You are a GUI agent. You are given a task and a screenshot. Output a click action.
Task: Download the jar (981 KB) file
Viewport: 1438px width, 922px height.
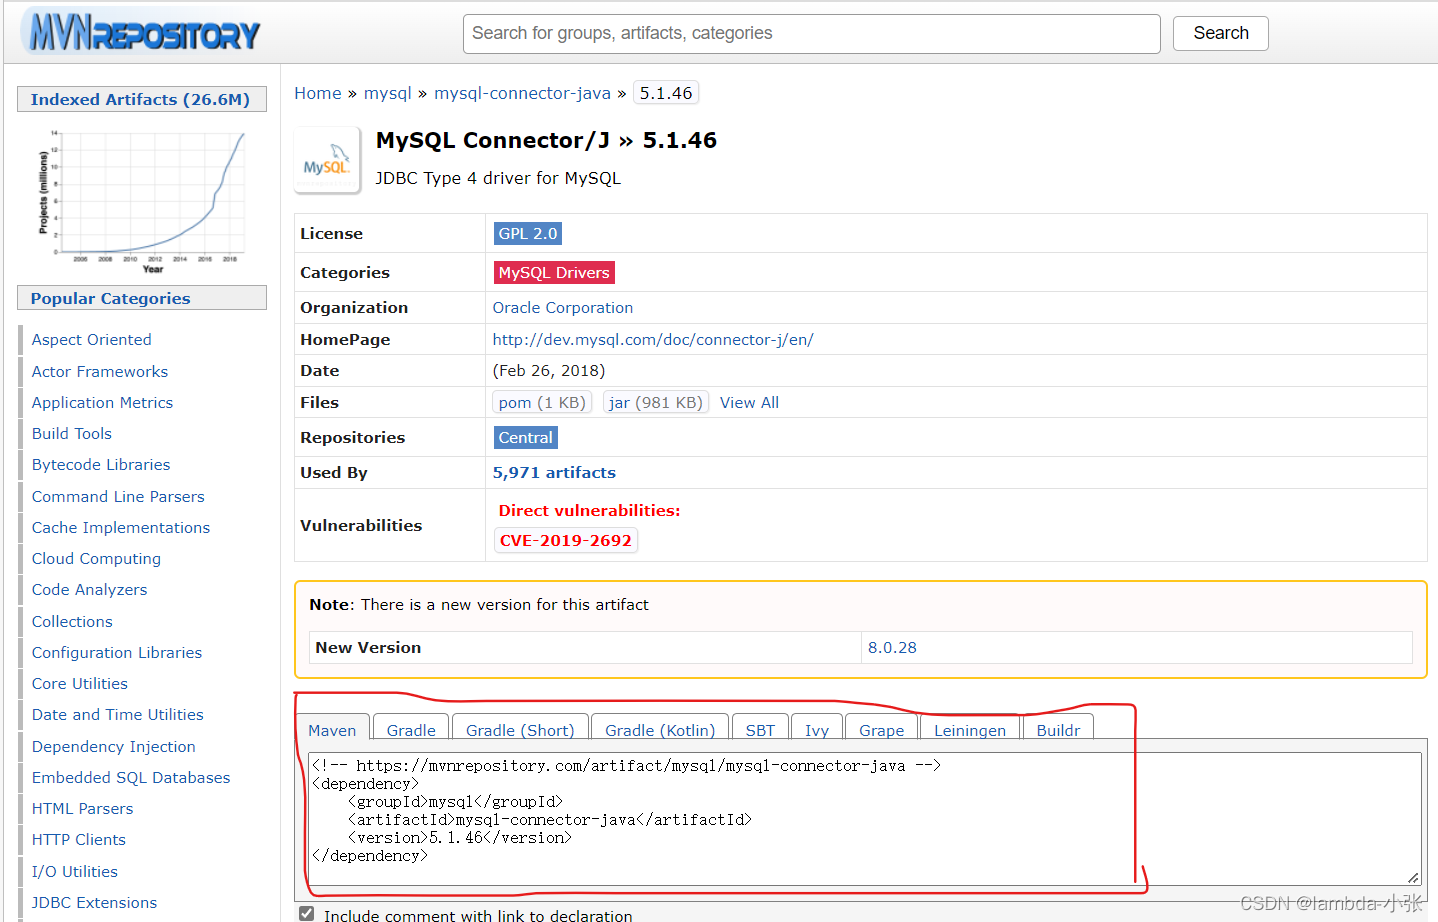655,402
